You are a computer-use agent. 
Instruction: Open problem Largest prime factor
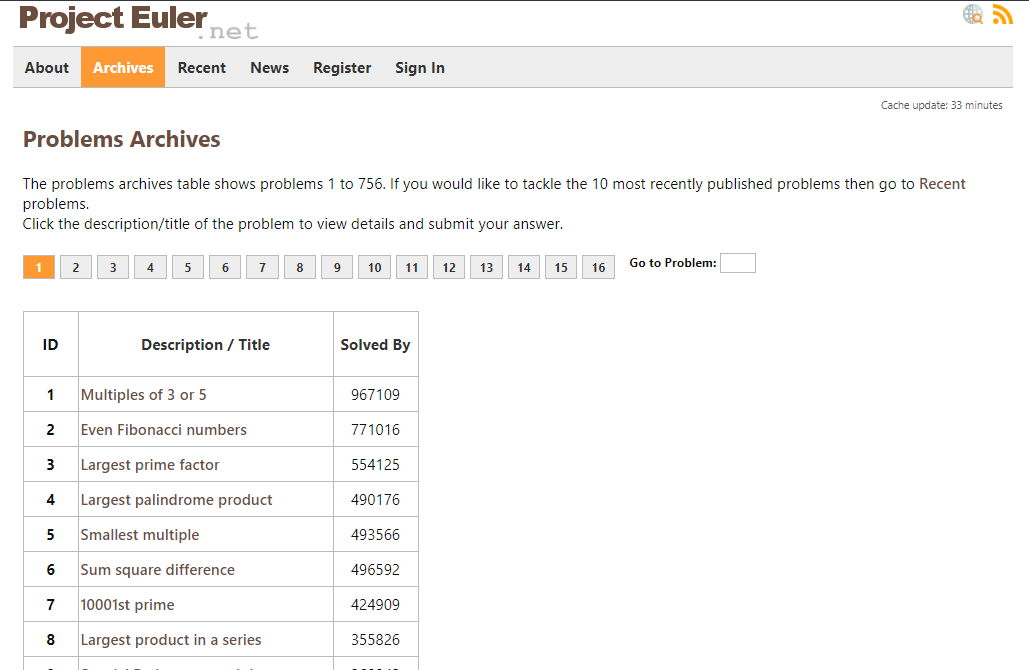coord(150,465)
